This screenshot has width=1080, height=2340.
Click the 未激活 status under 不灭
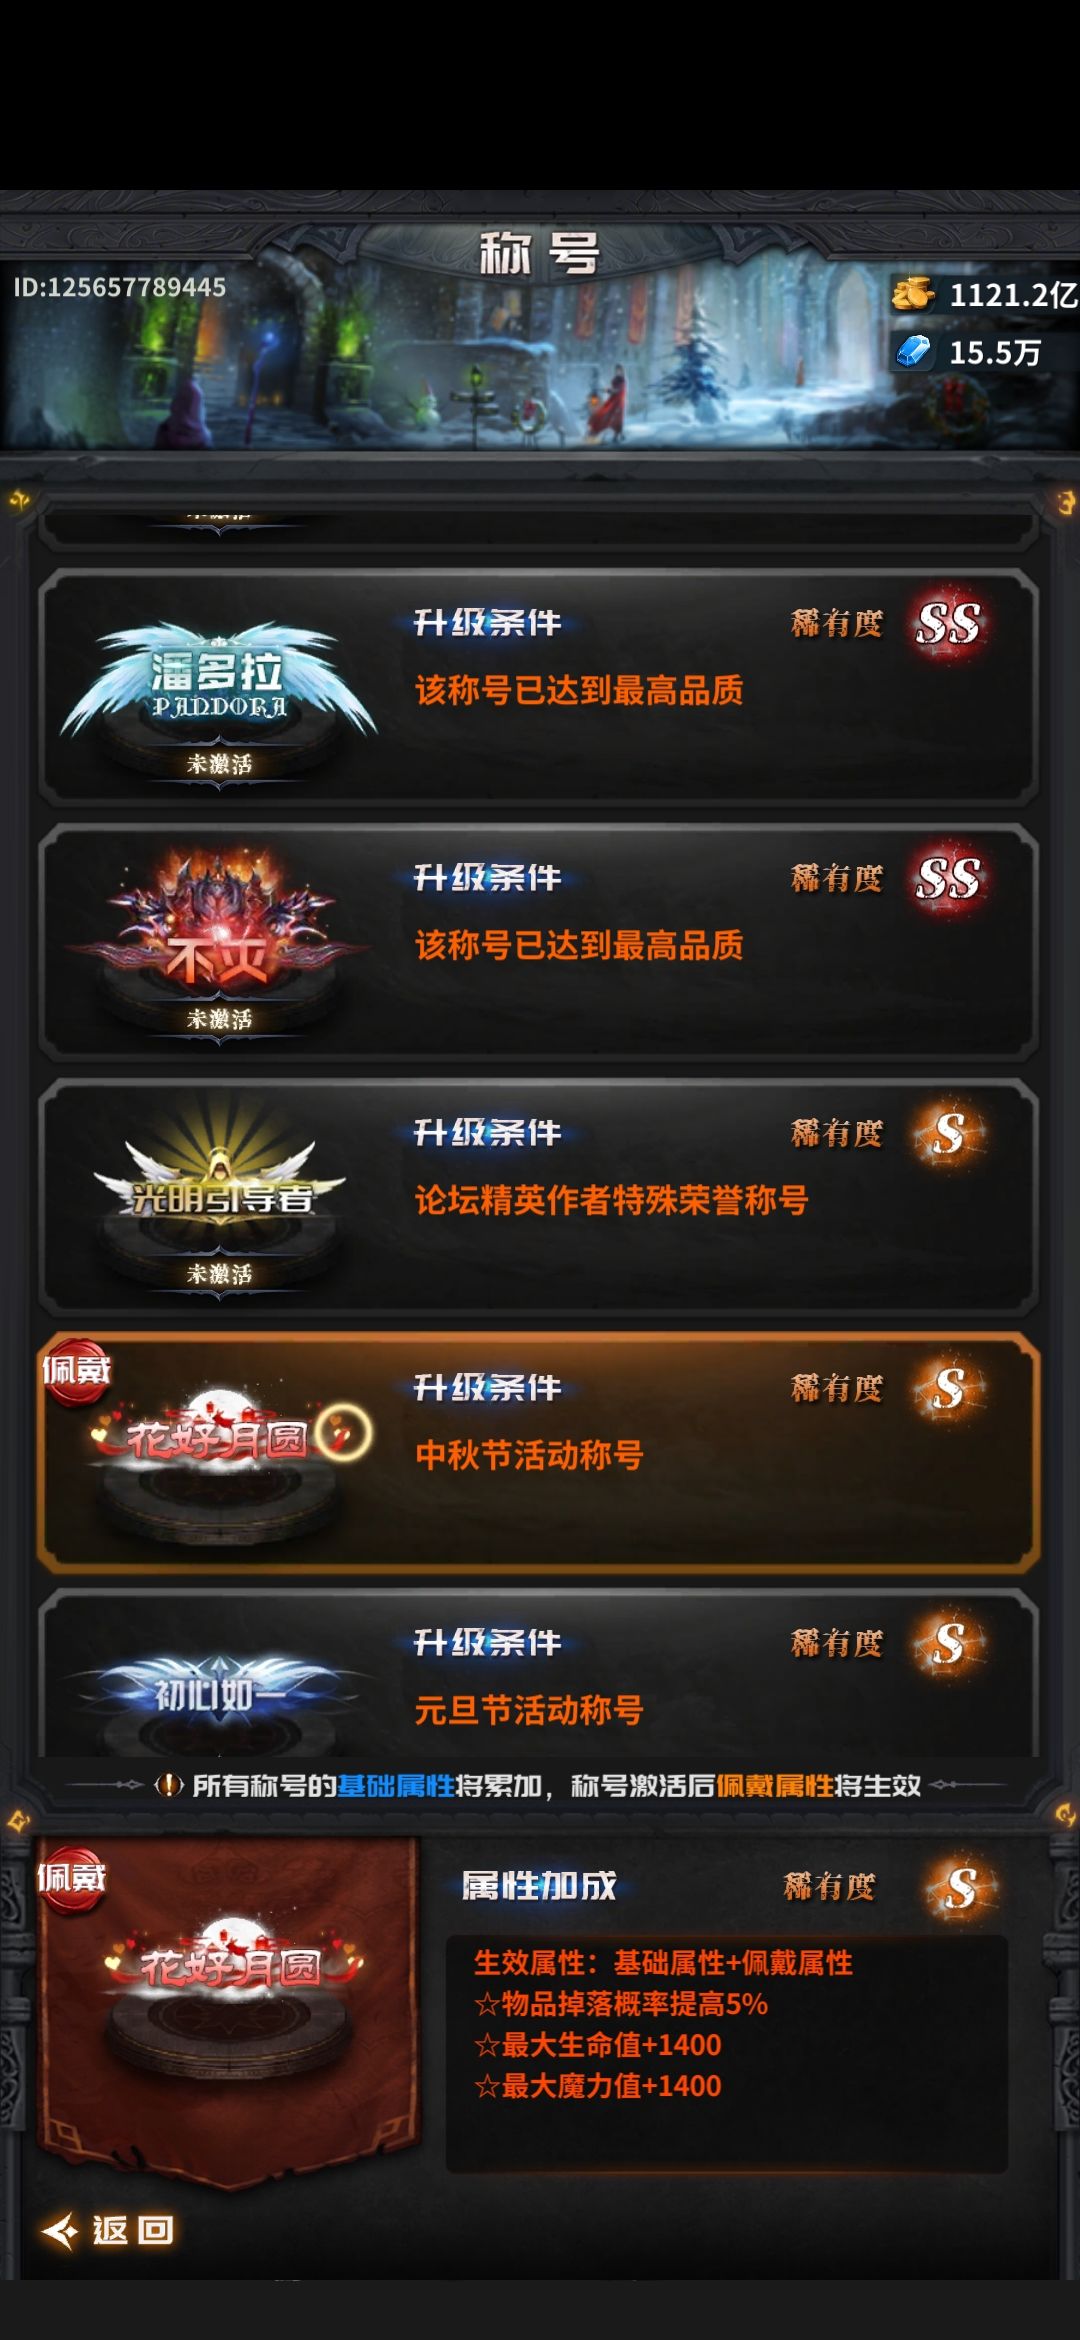pyautogui.click(x=219, y=1020)
